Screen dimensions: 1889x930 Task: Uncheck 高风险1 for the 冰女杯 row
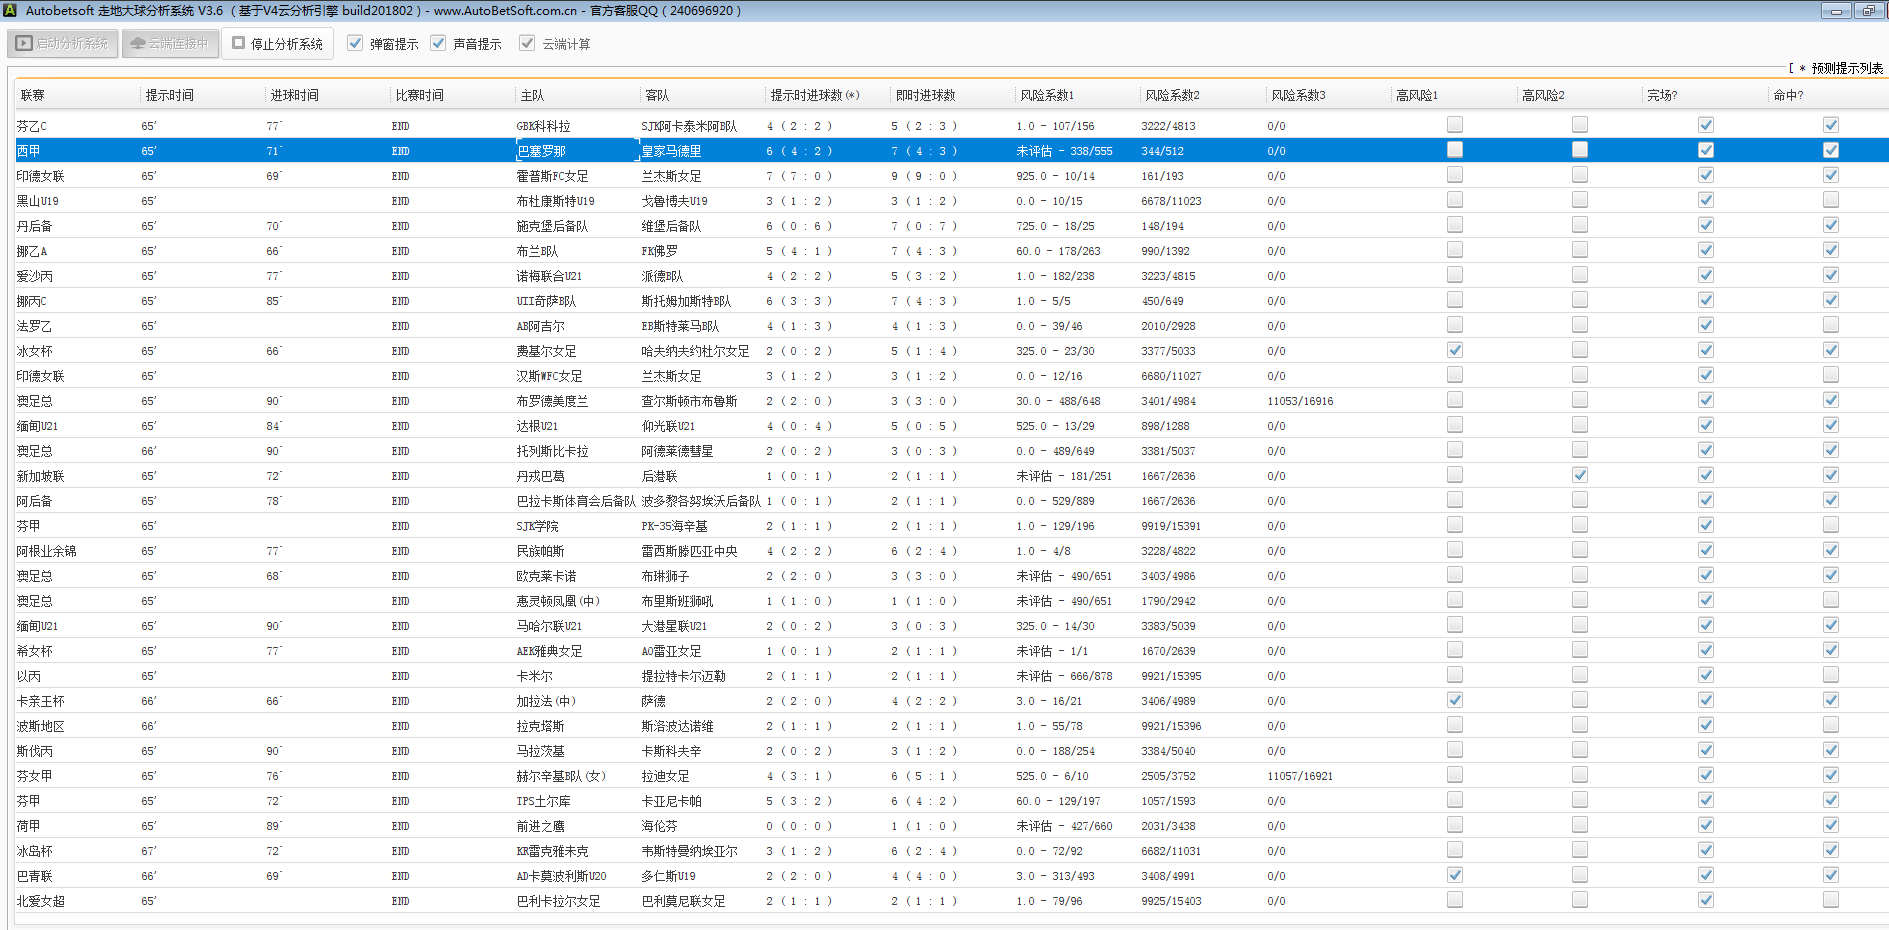pyautogui.click(x=1455, y=351)
